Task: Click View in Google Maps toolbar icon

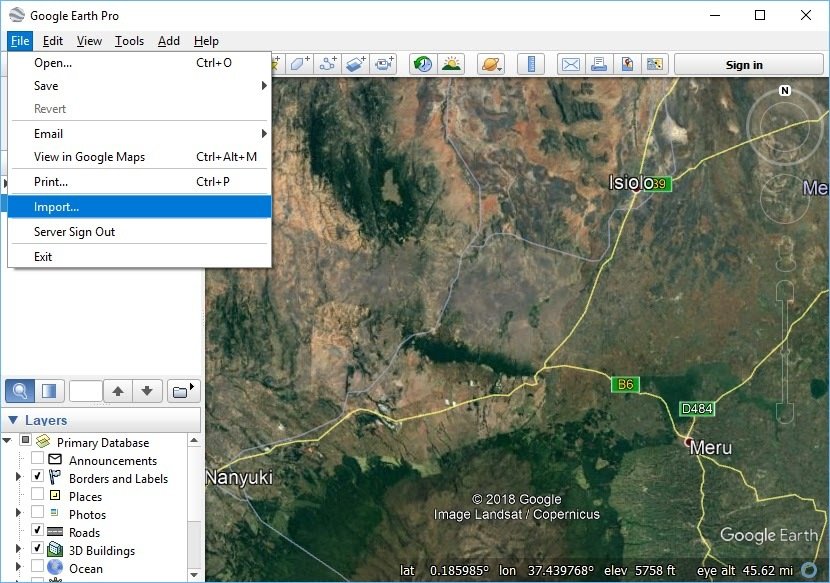Action: pyautogui.click(x=655, y=65)
